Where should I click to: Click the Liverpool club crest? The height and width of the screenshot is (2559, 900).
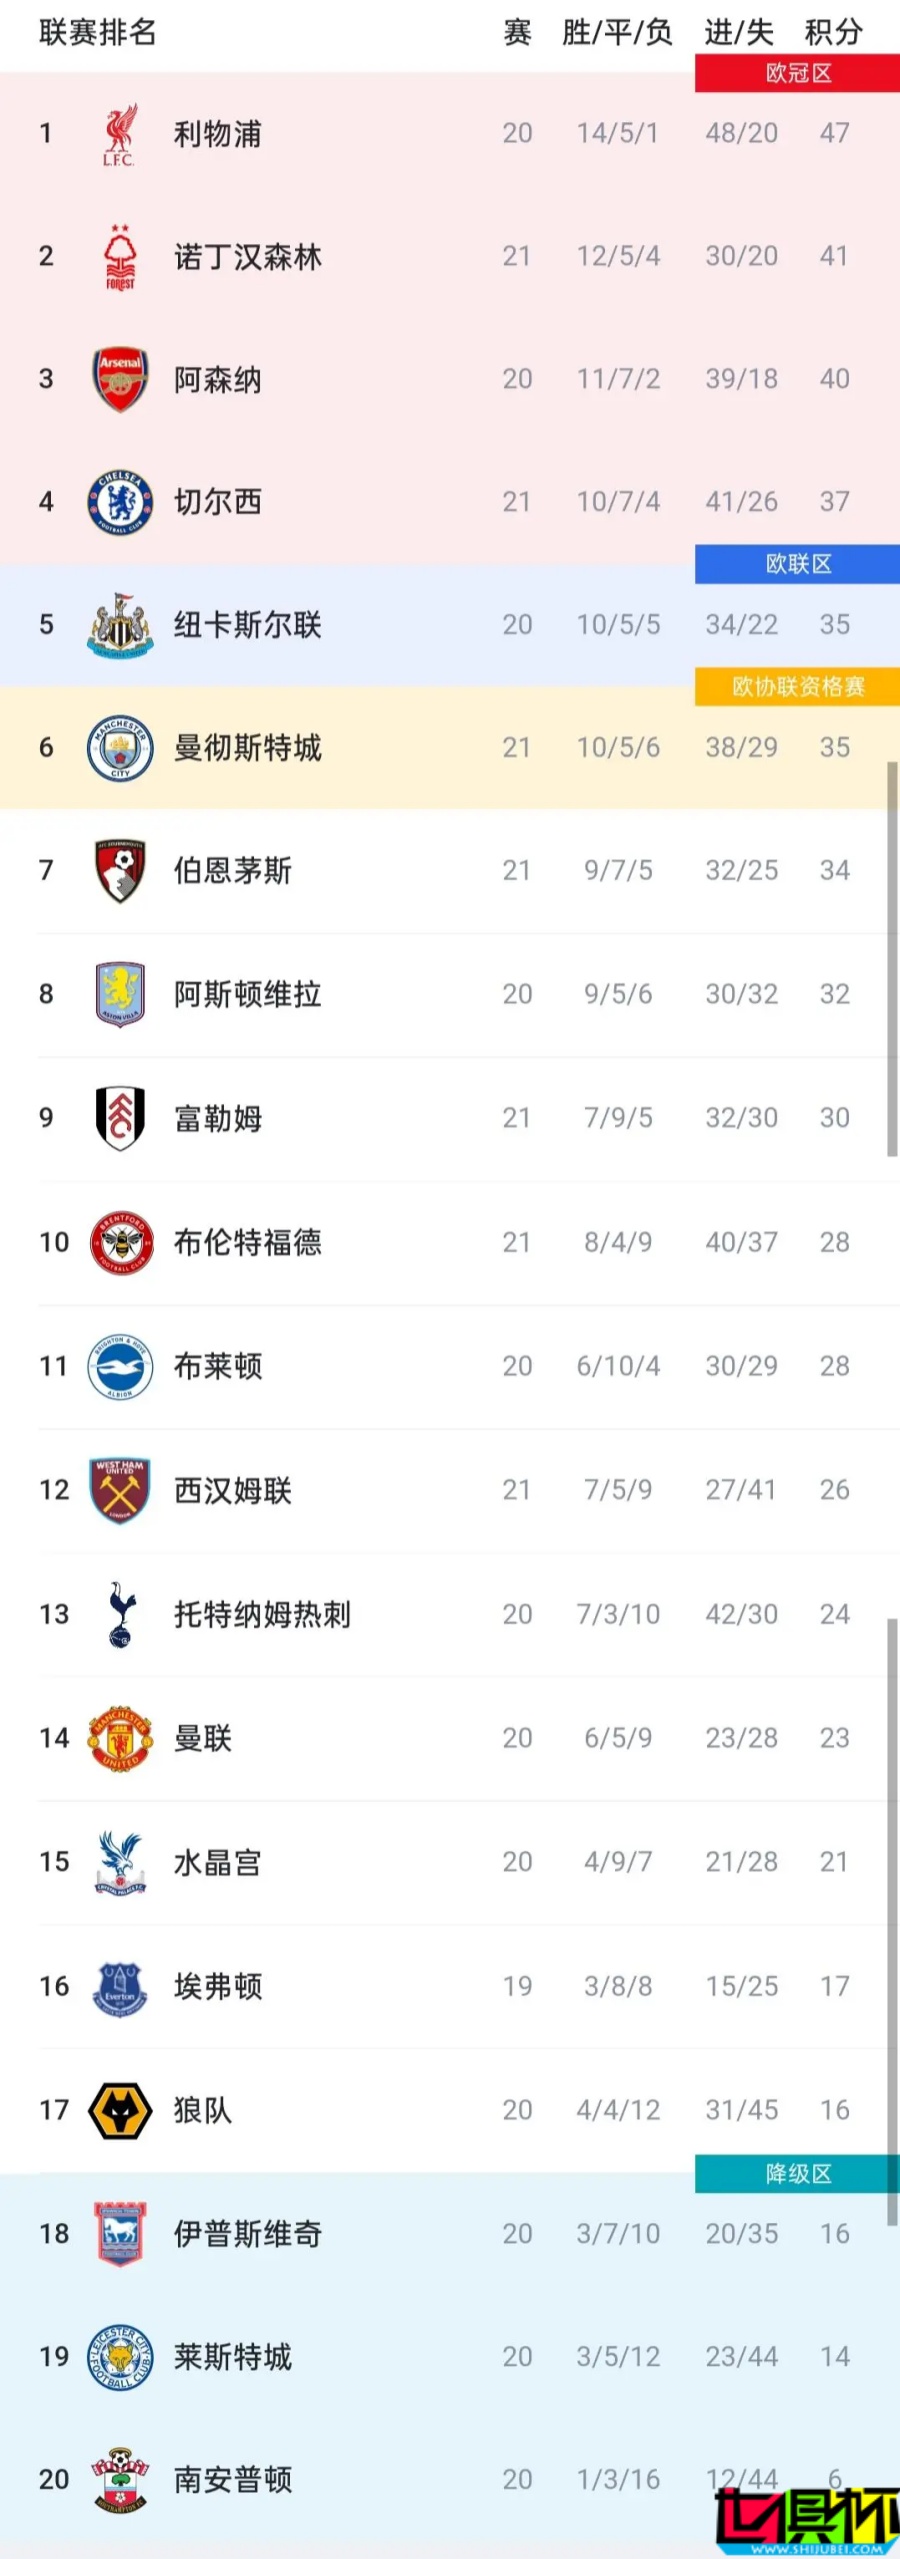click(x=119, y=134)
